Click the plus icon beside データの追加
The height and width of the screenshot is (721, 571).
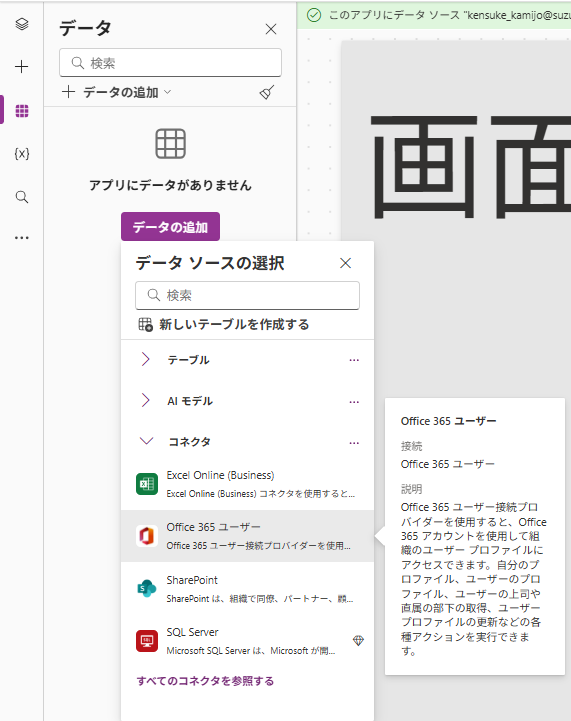point(69,92)
